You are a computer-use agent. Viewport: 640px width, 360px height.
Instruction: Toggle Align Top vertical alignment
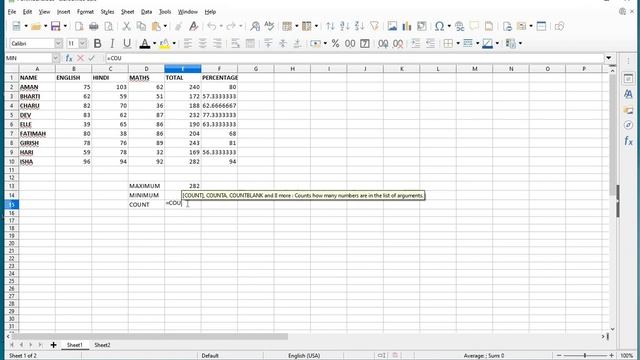tap(268, 44)
